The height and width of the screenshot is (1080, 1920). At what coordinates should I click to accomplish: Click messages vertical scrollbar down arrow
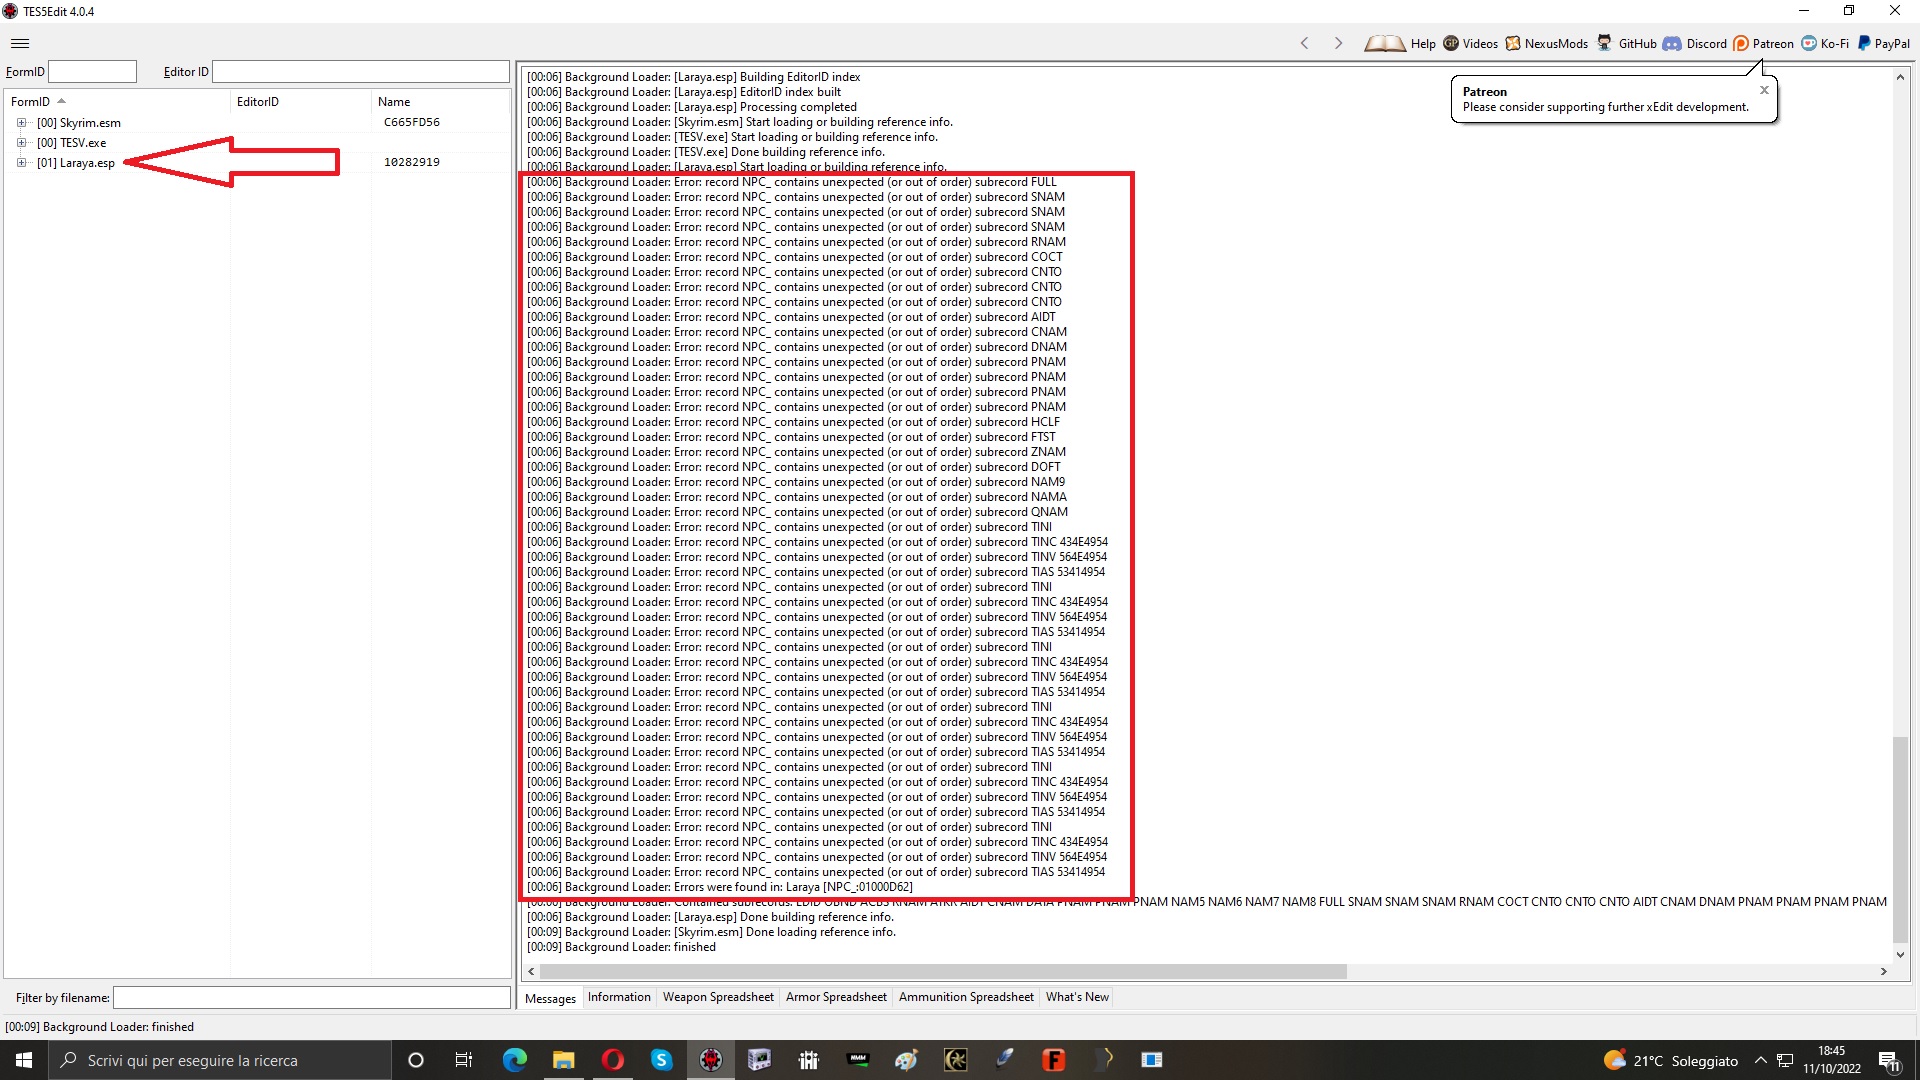[1900, 954]
